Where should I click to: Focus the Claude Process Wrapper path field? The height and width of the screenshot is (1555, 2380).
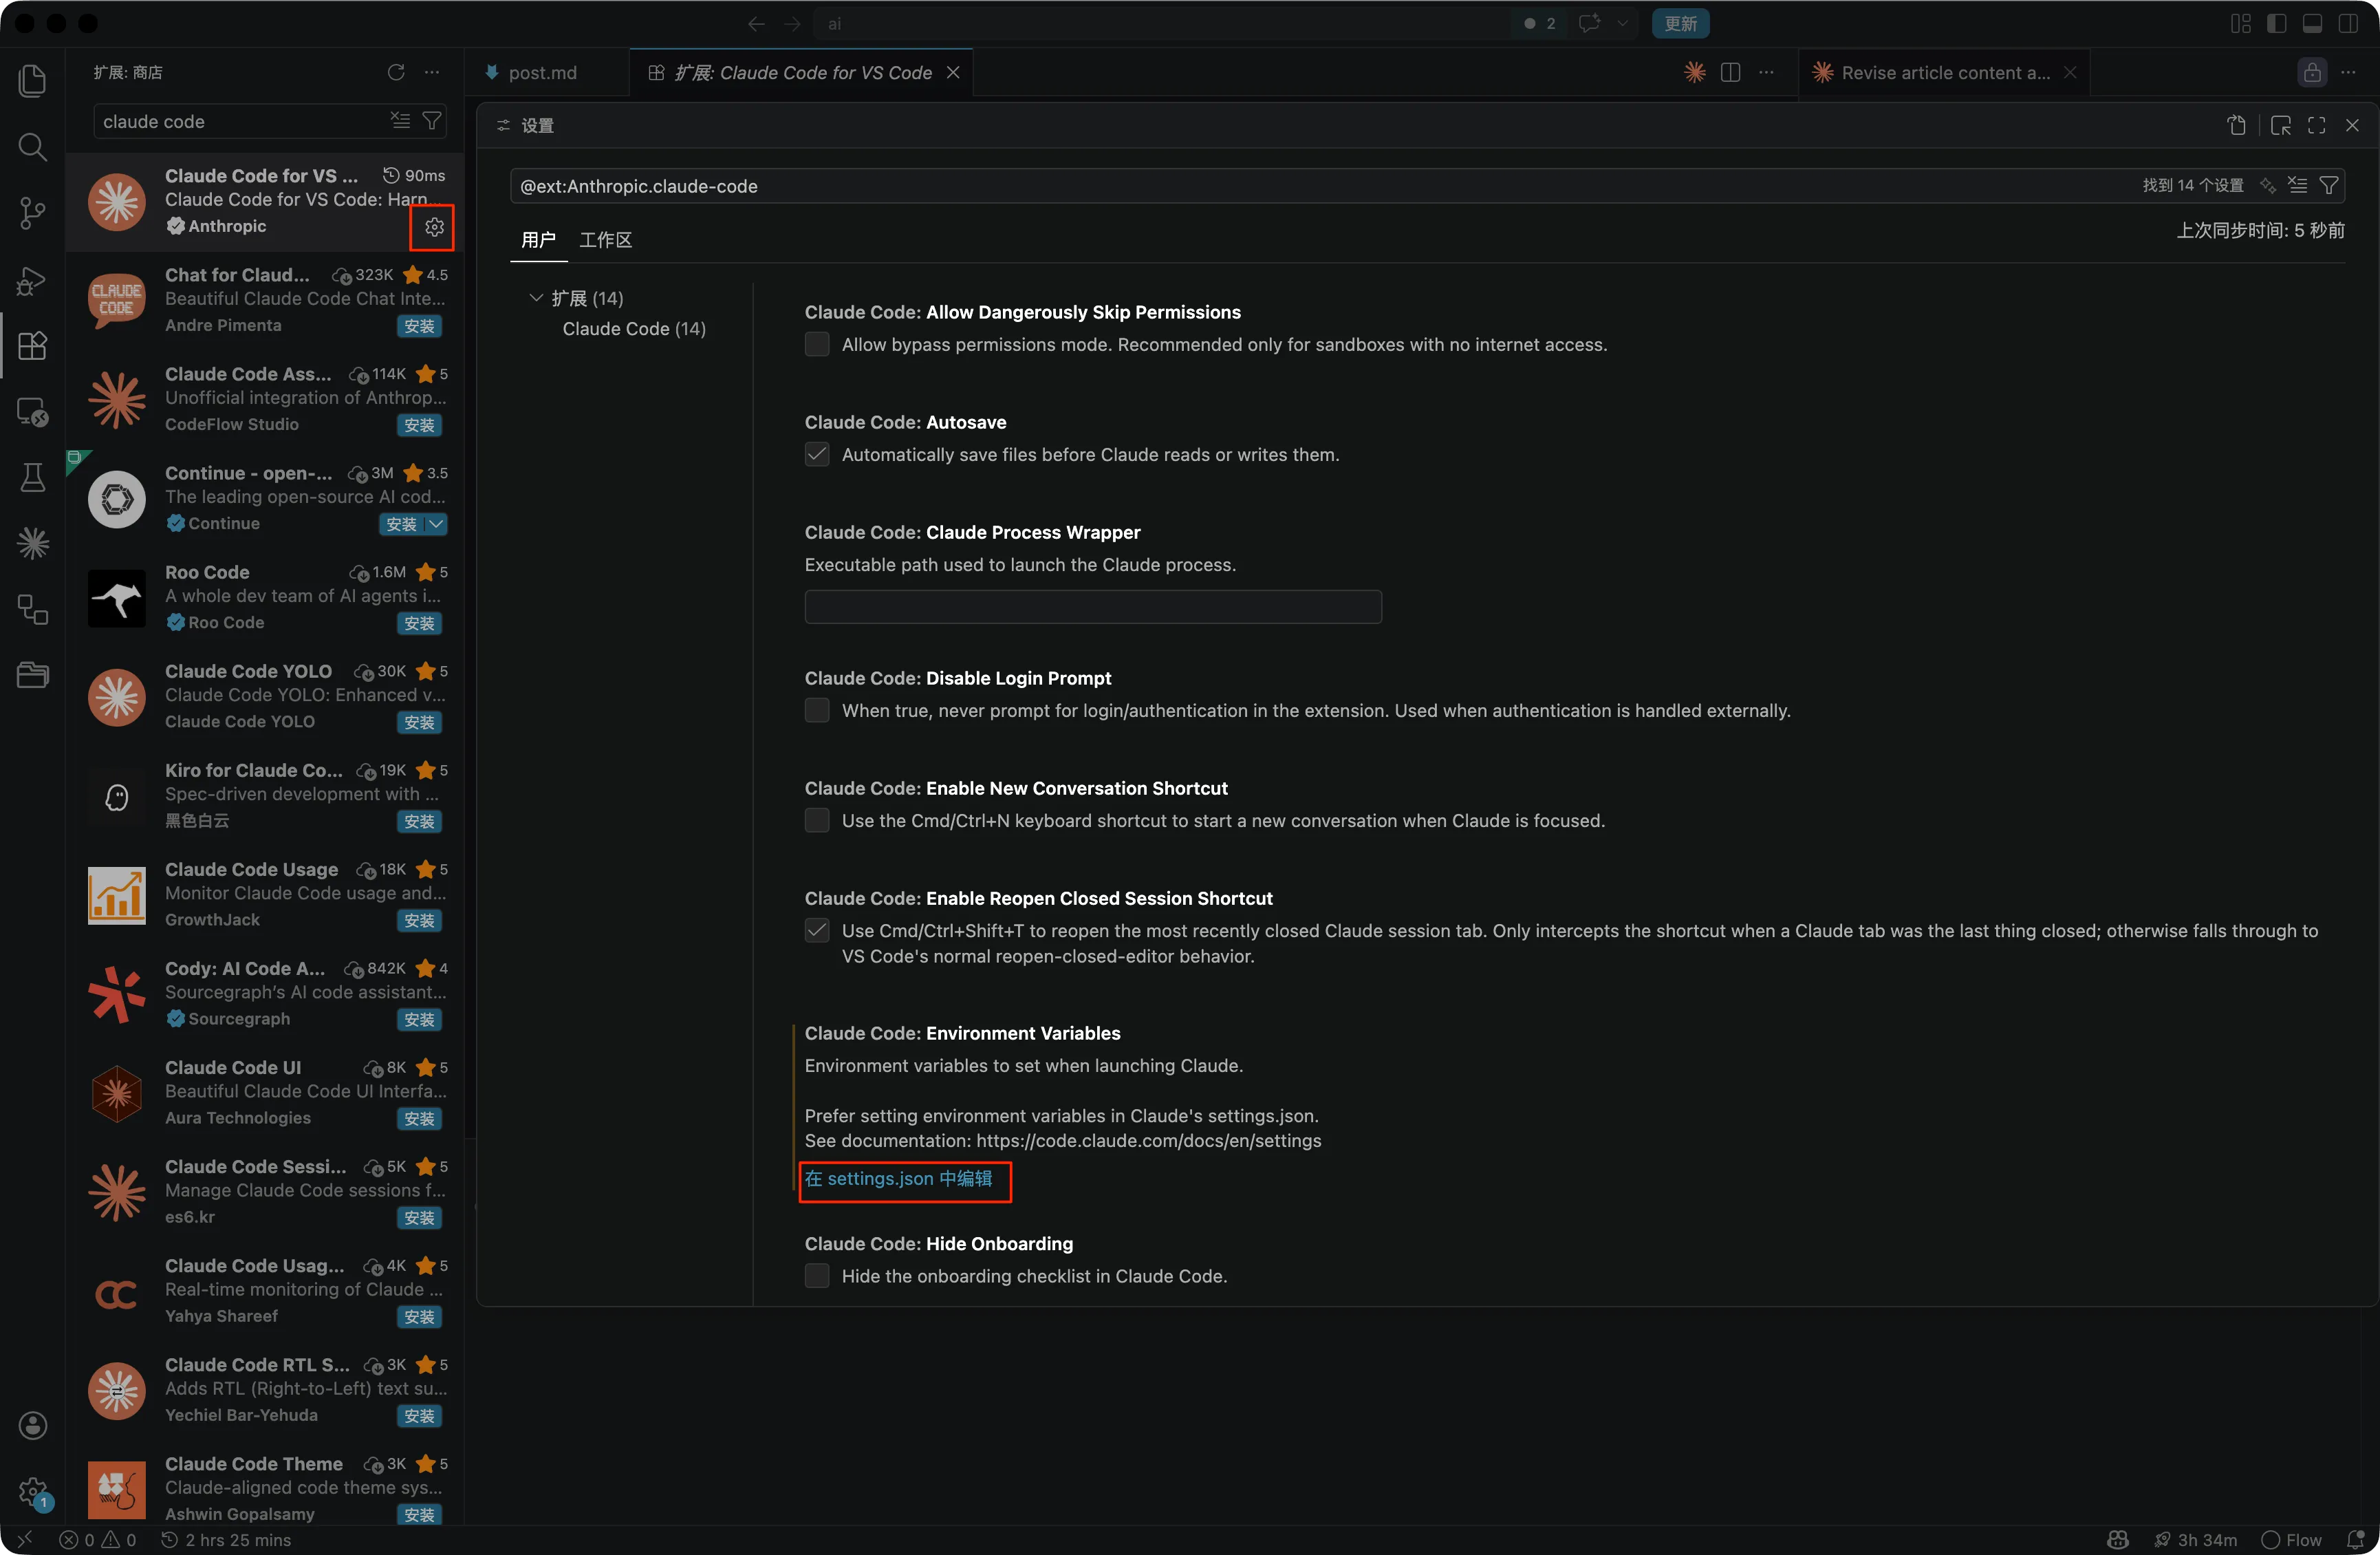pyautogui.click(x=1093, y=607)
